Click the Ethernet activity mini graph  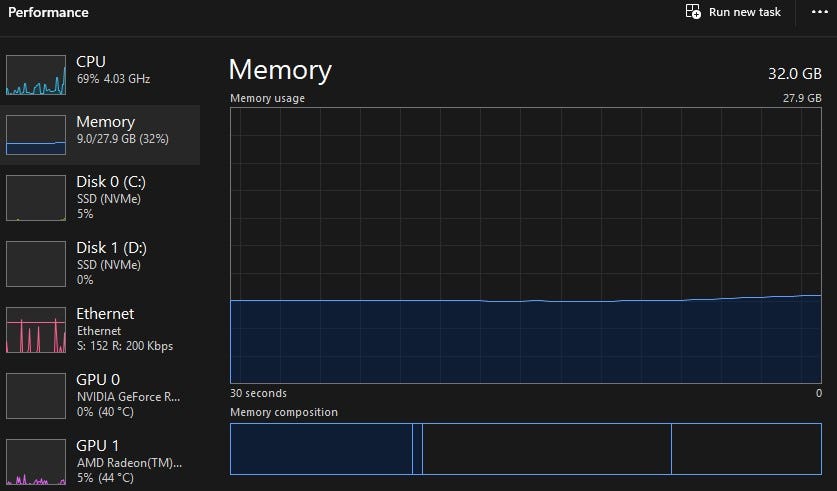tap(37, 330)
